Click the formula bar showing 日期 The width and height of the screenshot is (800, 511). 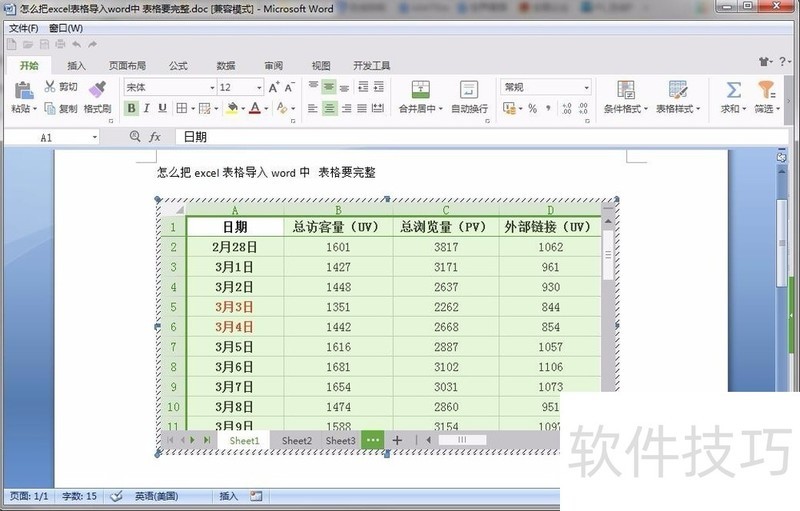pos(482,137)
